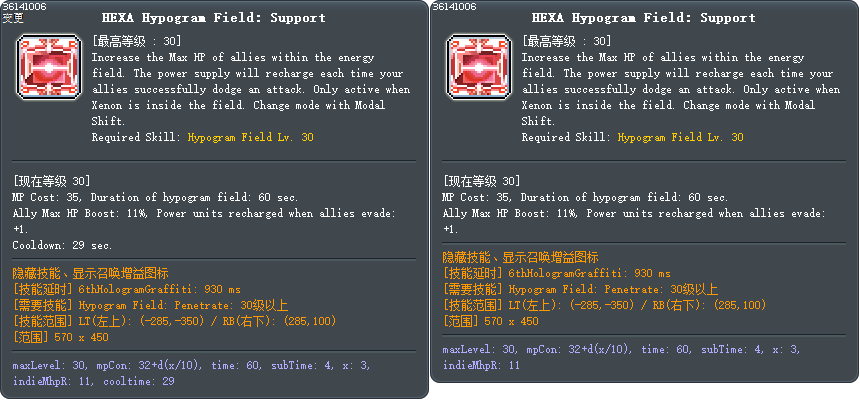The width and height of the screenshot is (860, 400).
Task: Select skill ID 36141006 in the right tooltip
Action: coord(454,7)
